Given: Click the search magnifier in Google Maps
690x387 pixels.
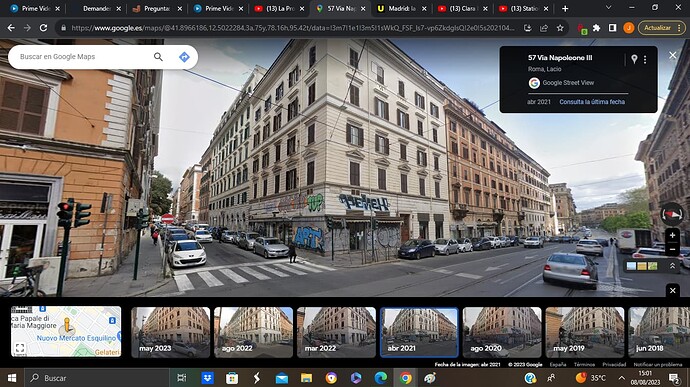Looking at the screenshot, I should pyautogui.click(x=158, y=57).
